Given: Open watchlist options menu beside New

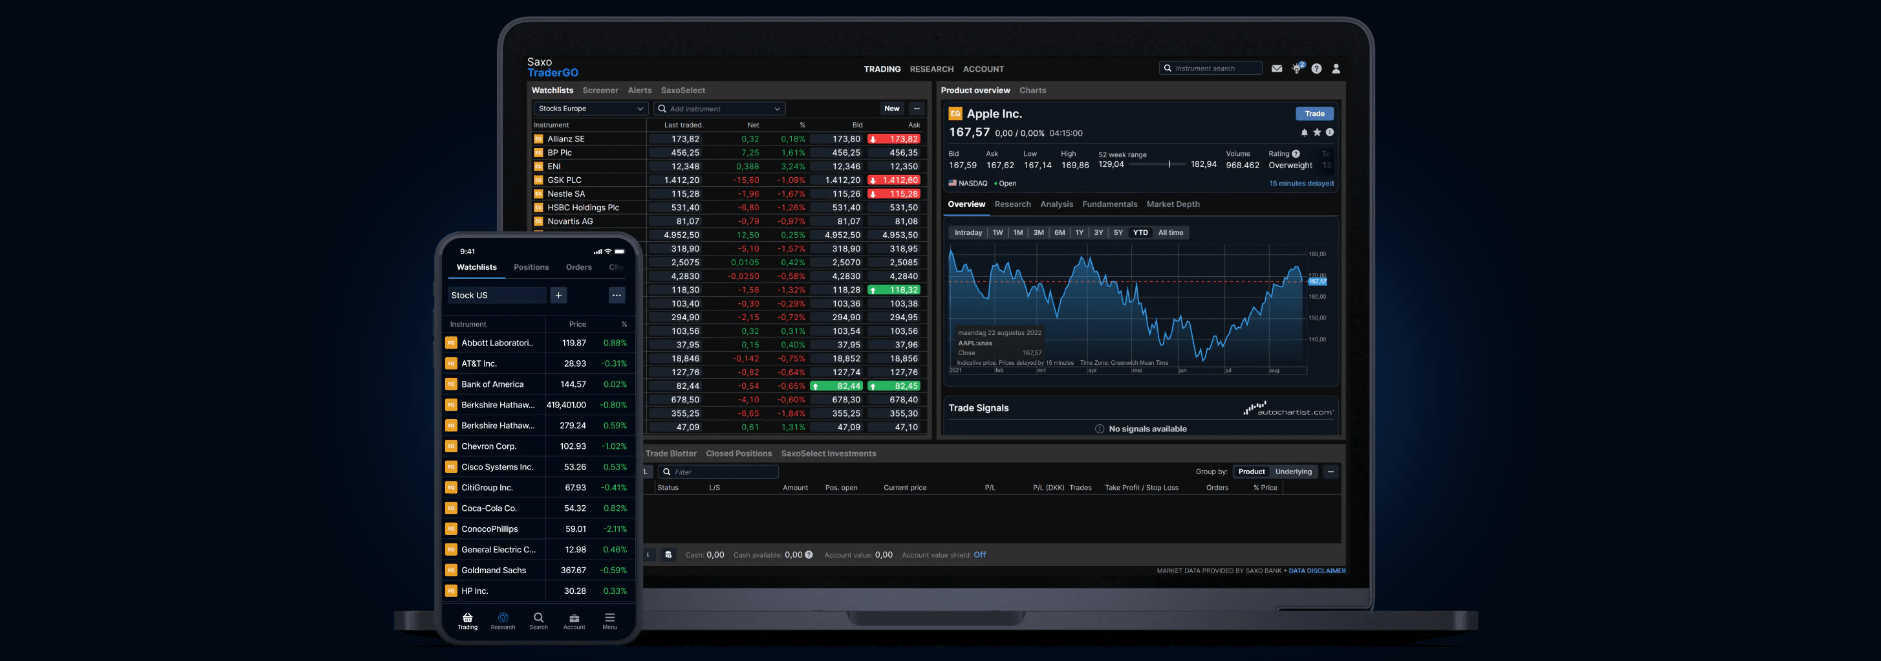Looking at the screenshot, I should [x=917, y=109].
